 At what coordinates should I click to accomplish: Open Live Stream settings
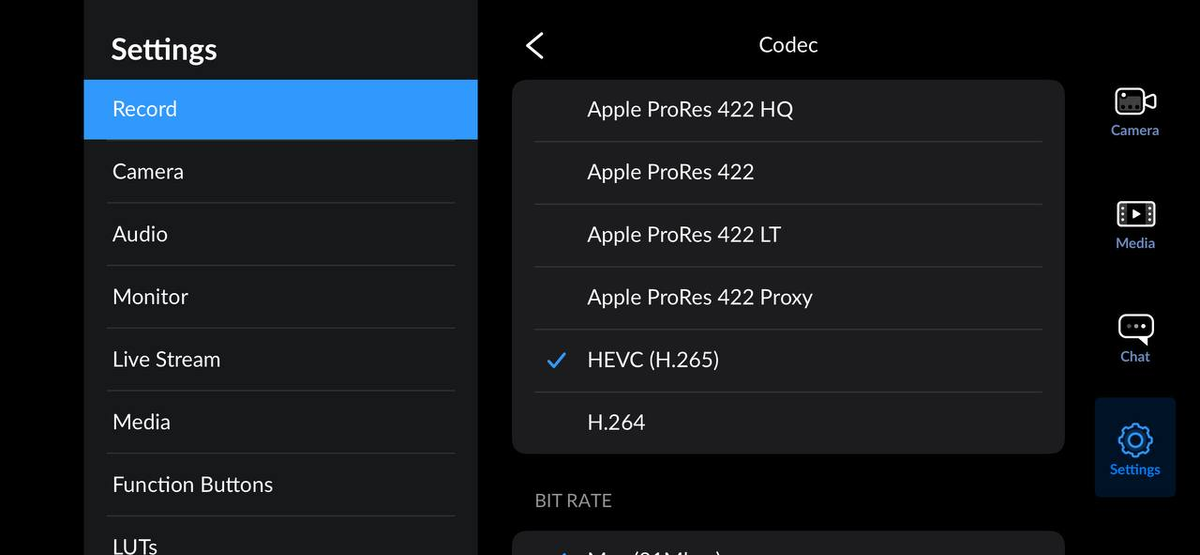pos(280,359)
